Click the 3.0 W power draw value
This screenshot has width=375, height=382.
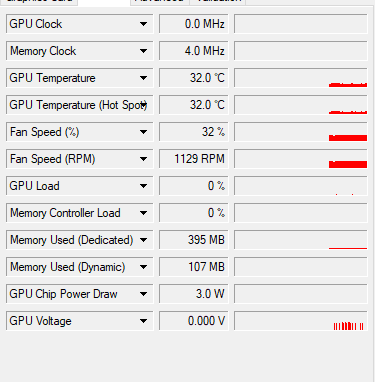click(194, 294)
